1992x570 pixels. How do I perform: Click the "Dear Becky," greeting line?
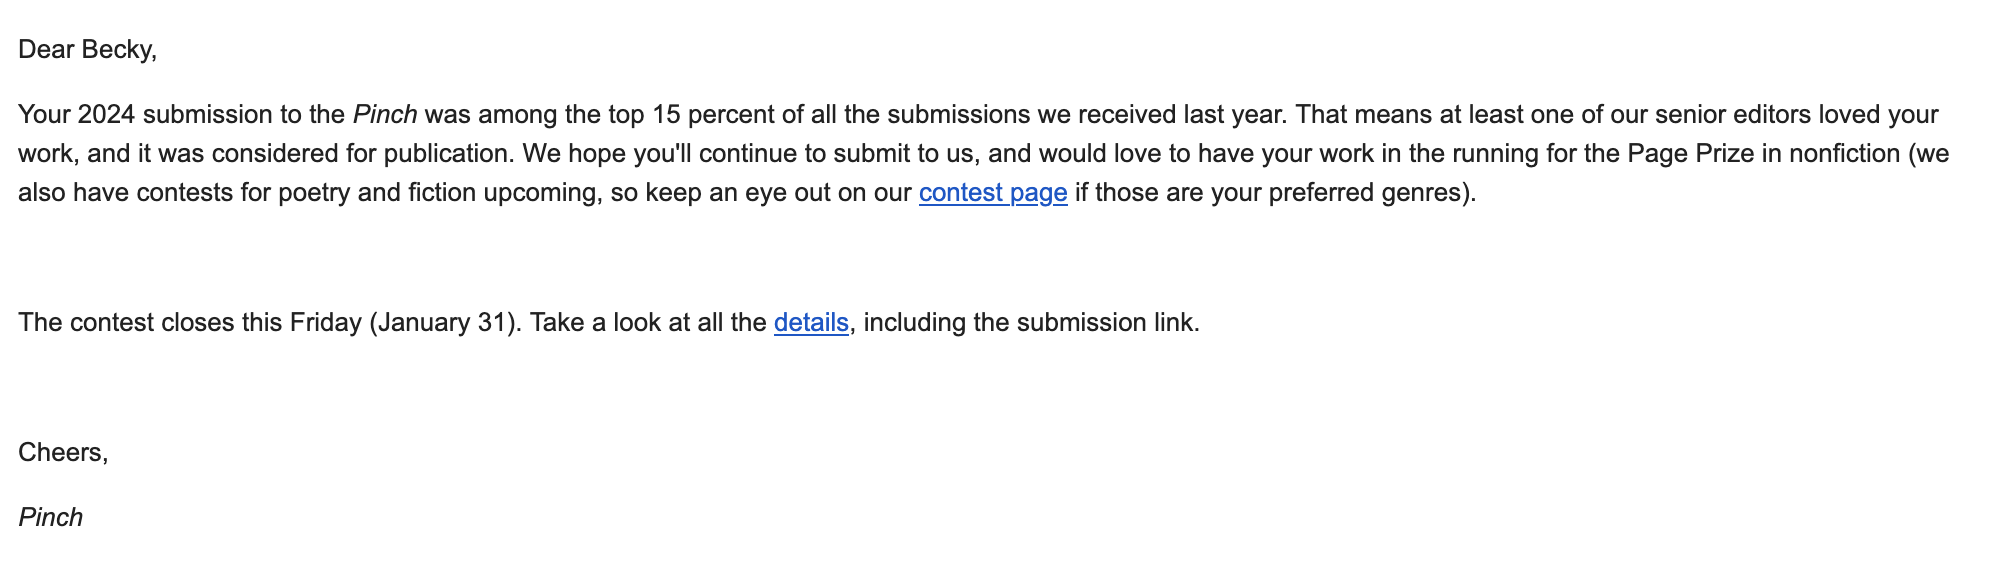[87, 49]
